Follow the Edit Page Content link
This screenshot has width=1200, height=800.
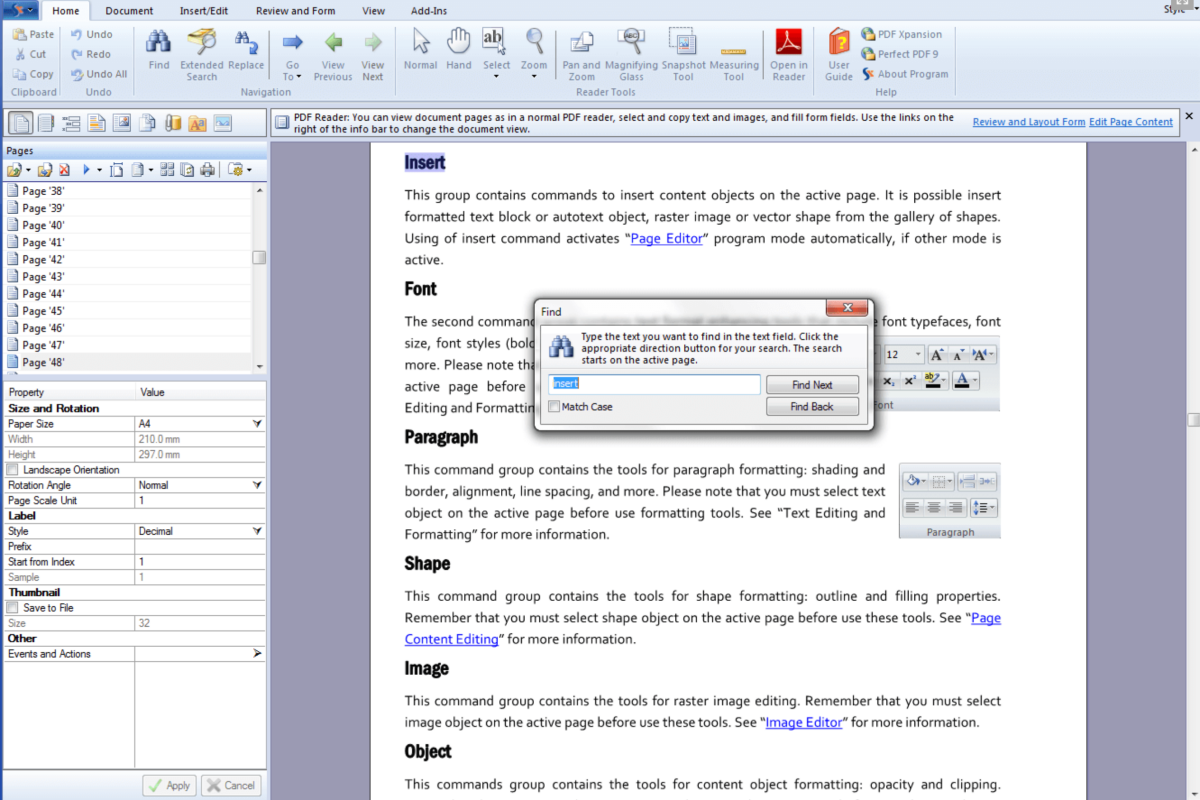(1131, 122)
